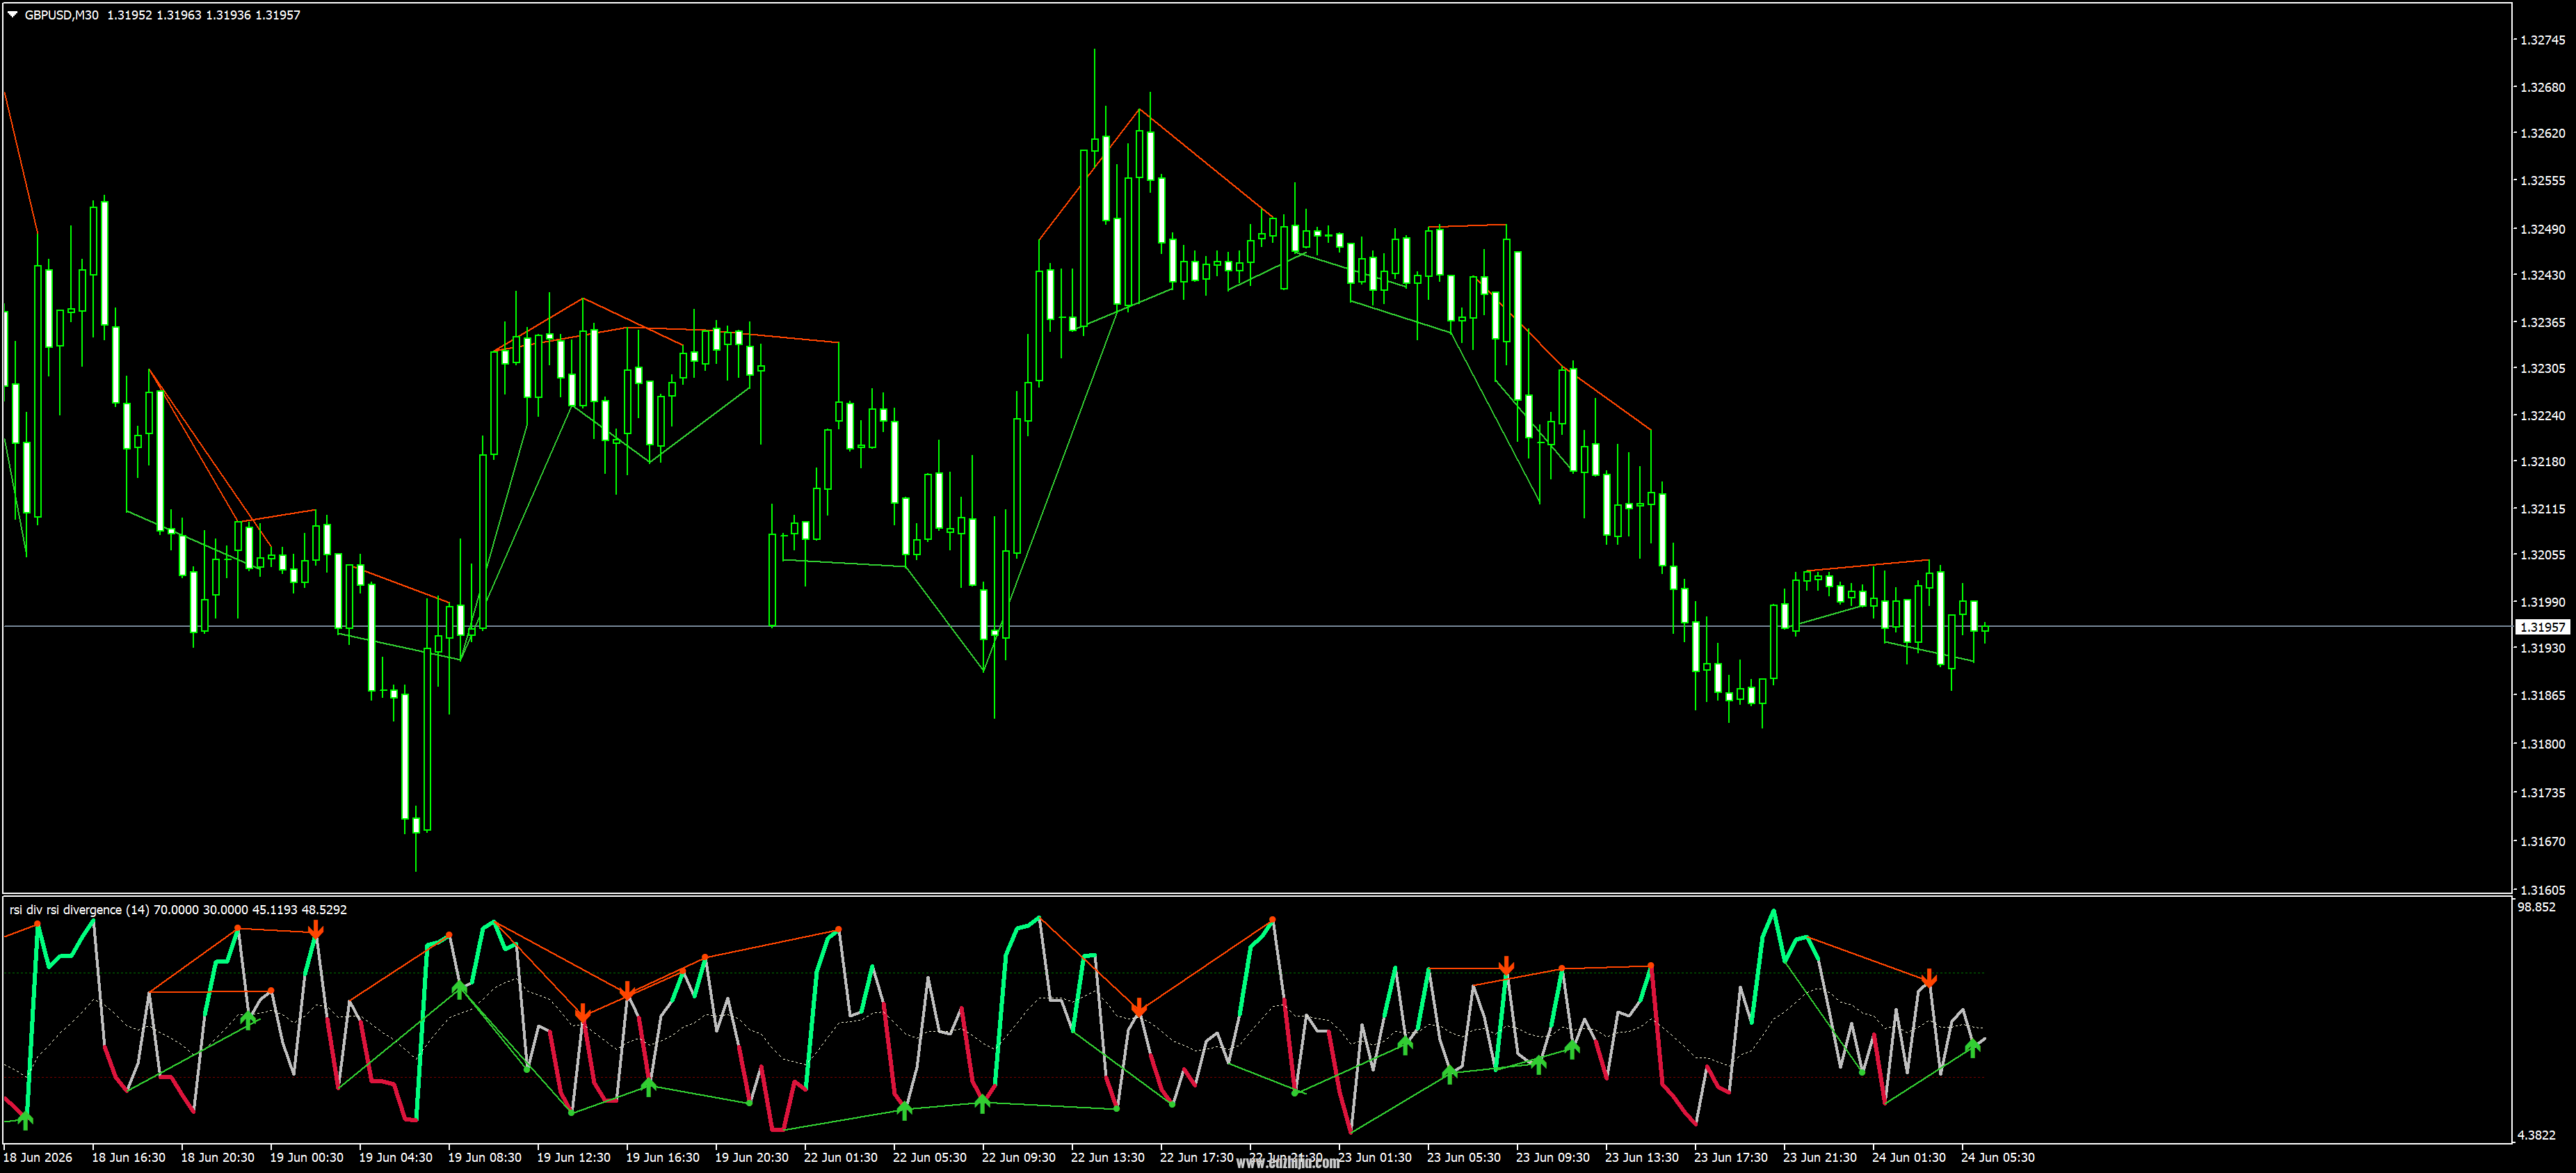2576x1173 pixels.
Task: Click the GBPUSD,M30 symbol label
Action: pyautogui.click(x=62, y=15)
